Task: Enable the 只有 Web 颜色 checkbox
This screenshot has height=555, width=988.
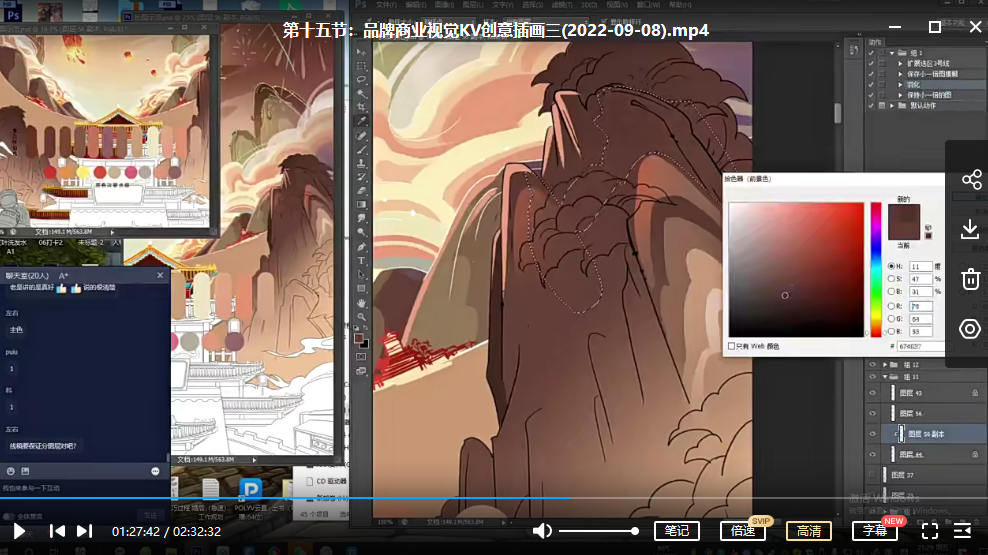Action: point(732,346)
